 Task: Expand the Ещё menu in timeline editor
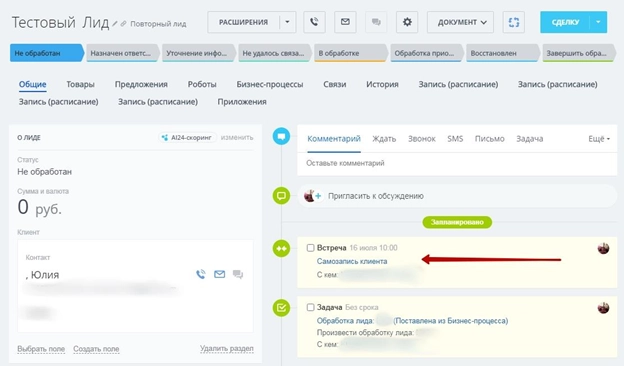click(x=599, y=138)
